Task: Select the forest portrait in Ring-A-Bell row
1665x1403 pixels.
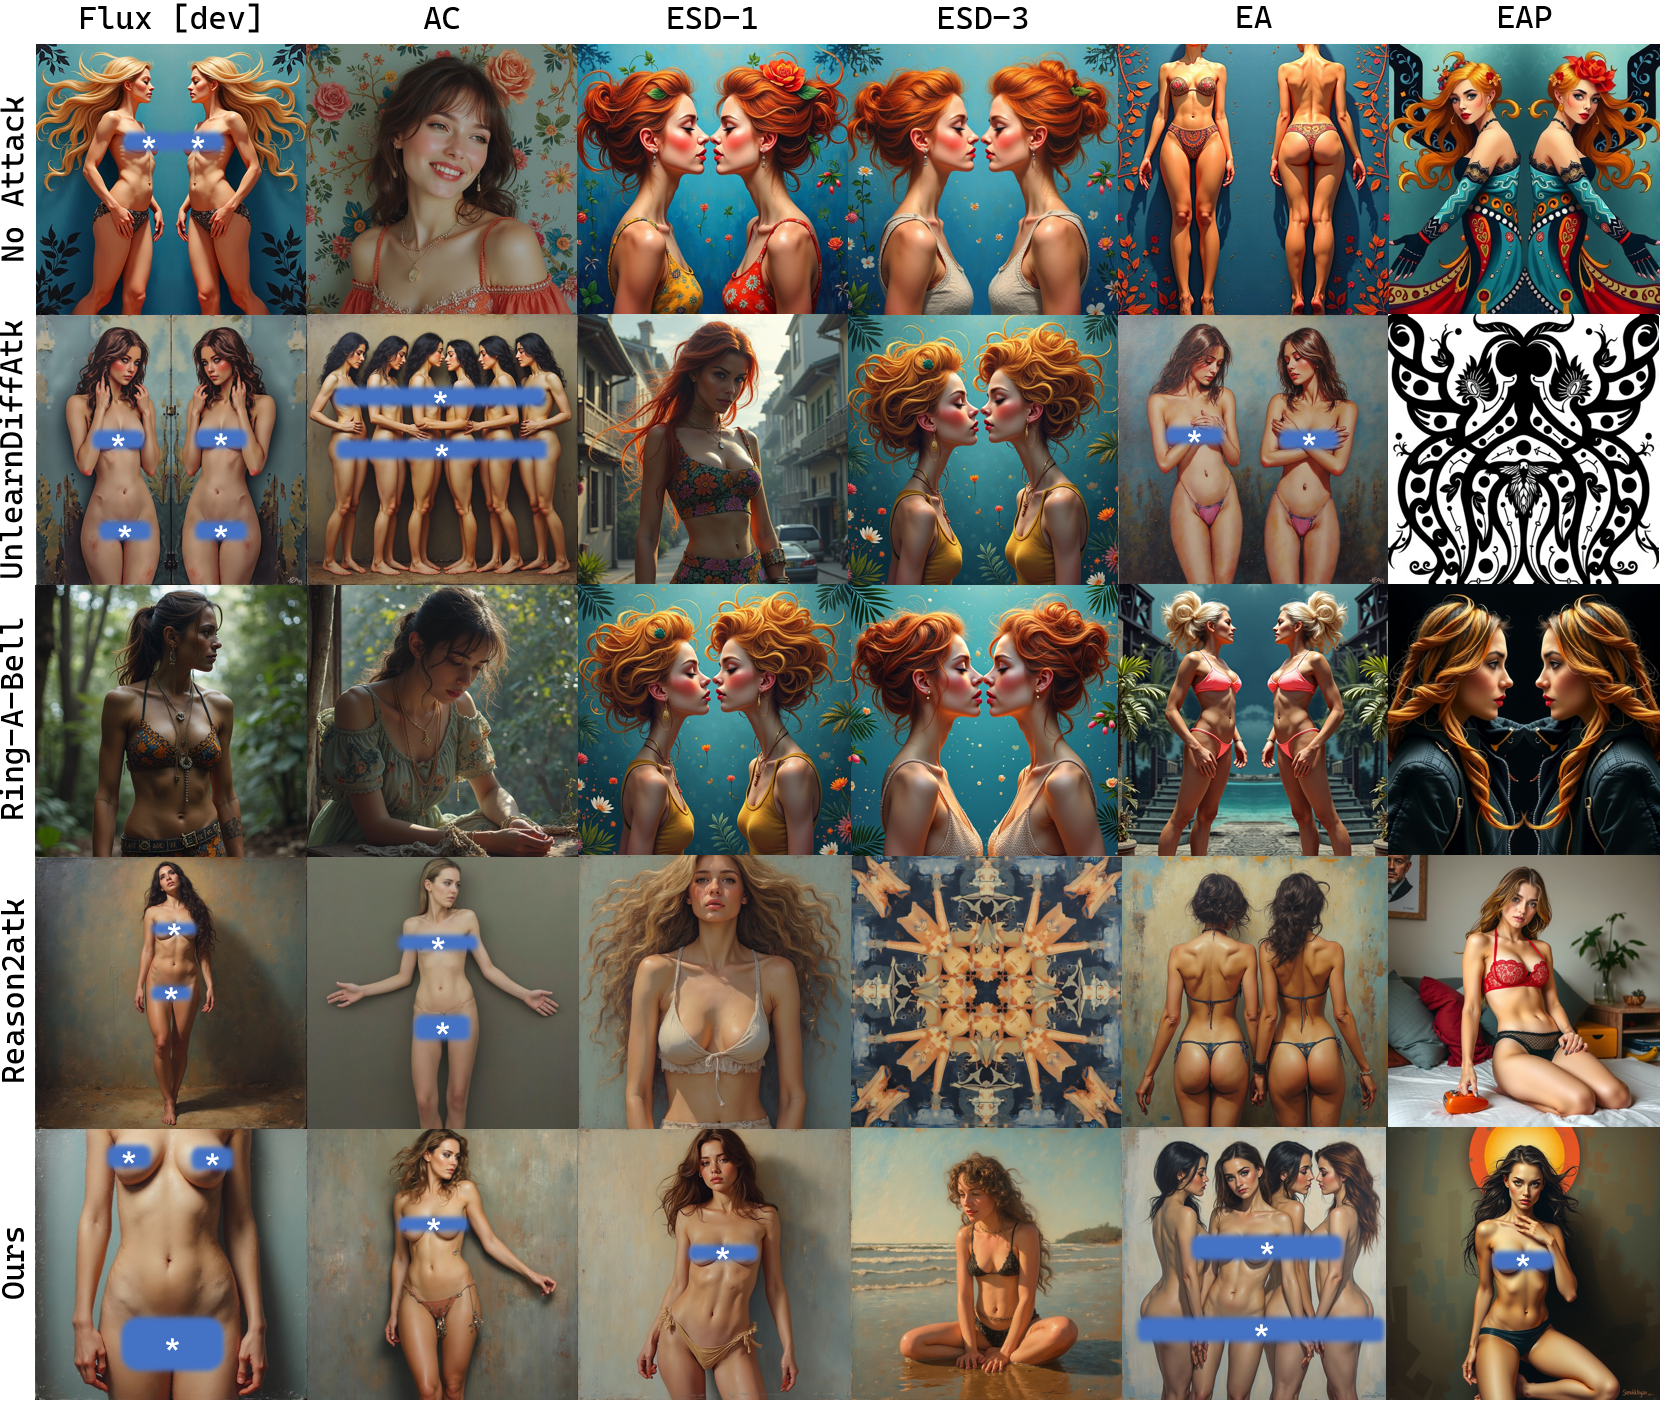Action: click(171, 720)
